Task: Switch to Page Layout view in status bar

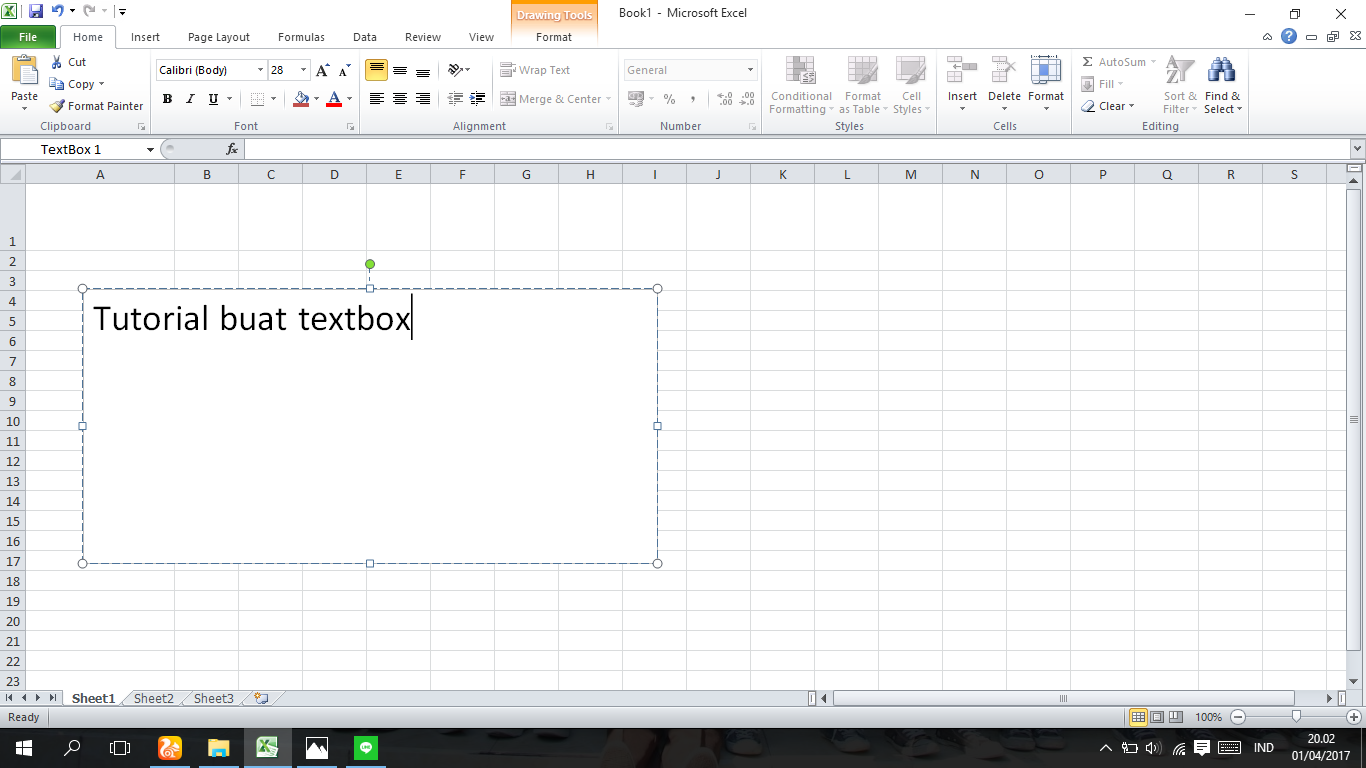Action: [1155, 717]
